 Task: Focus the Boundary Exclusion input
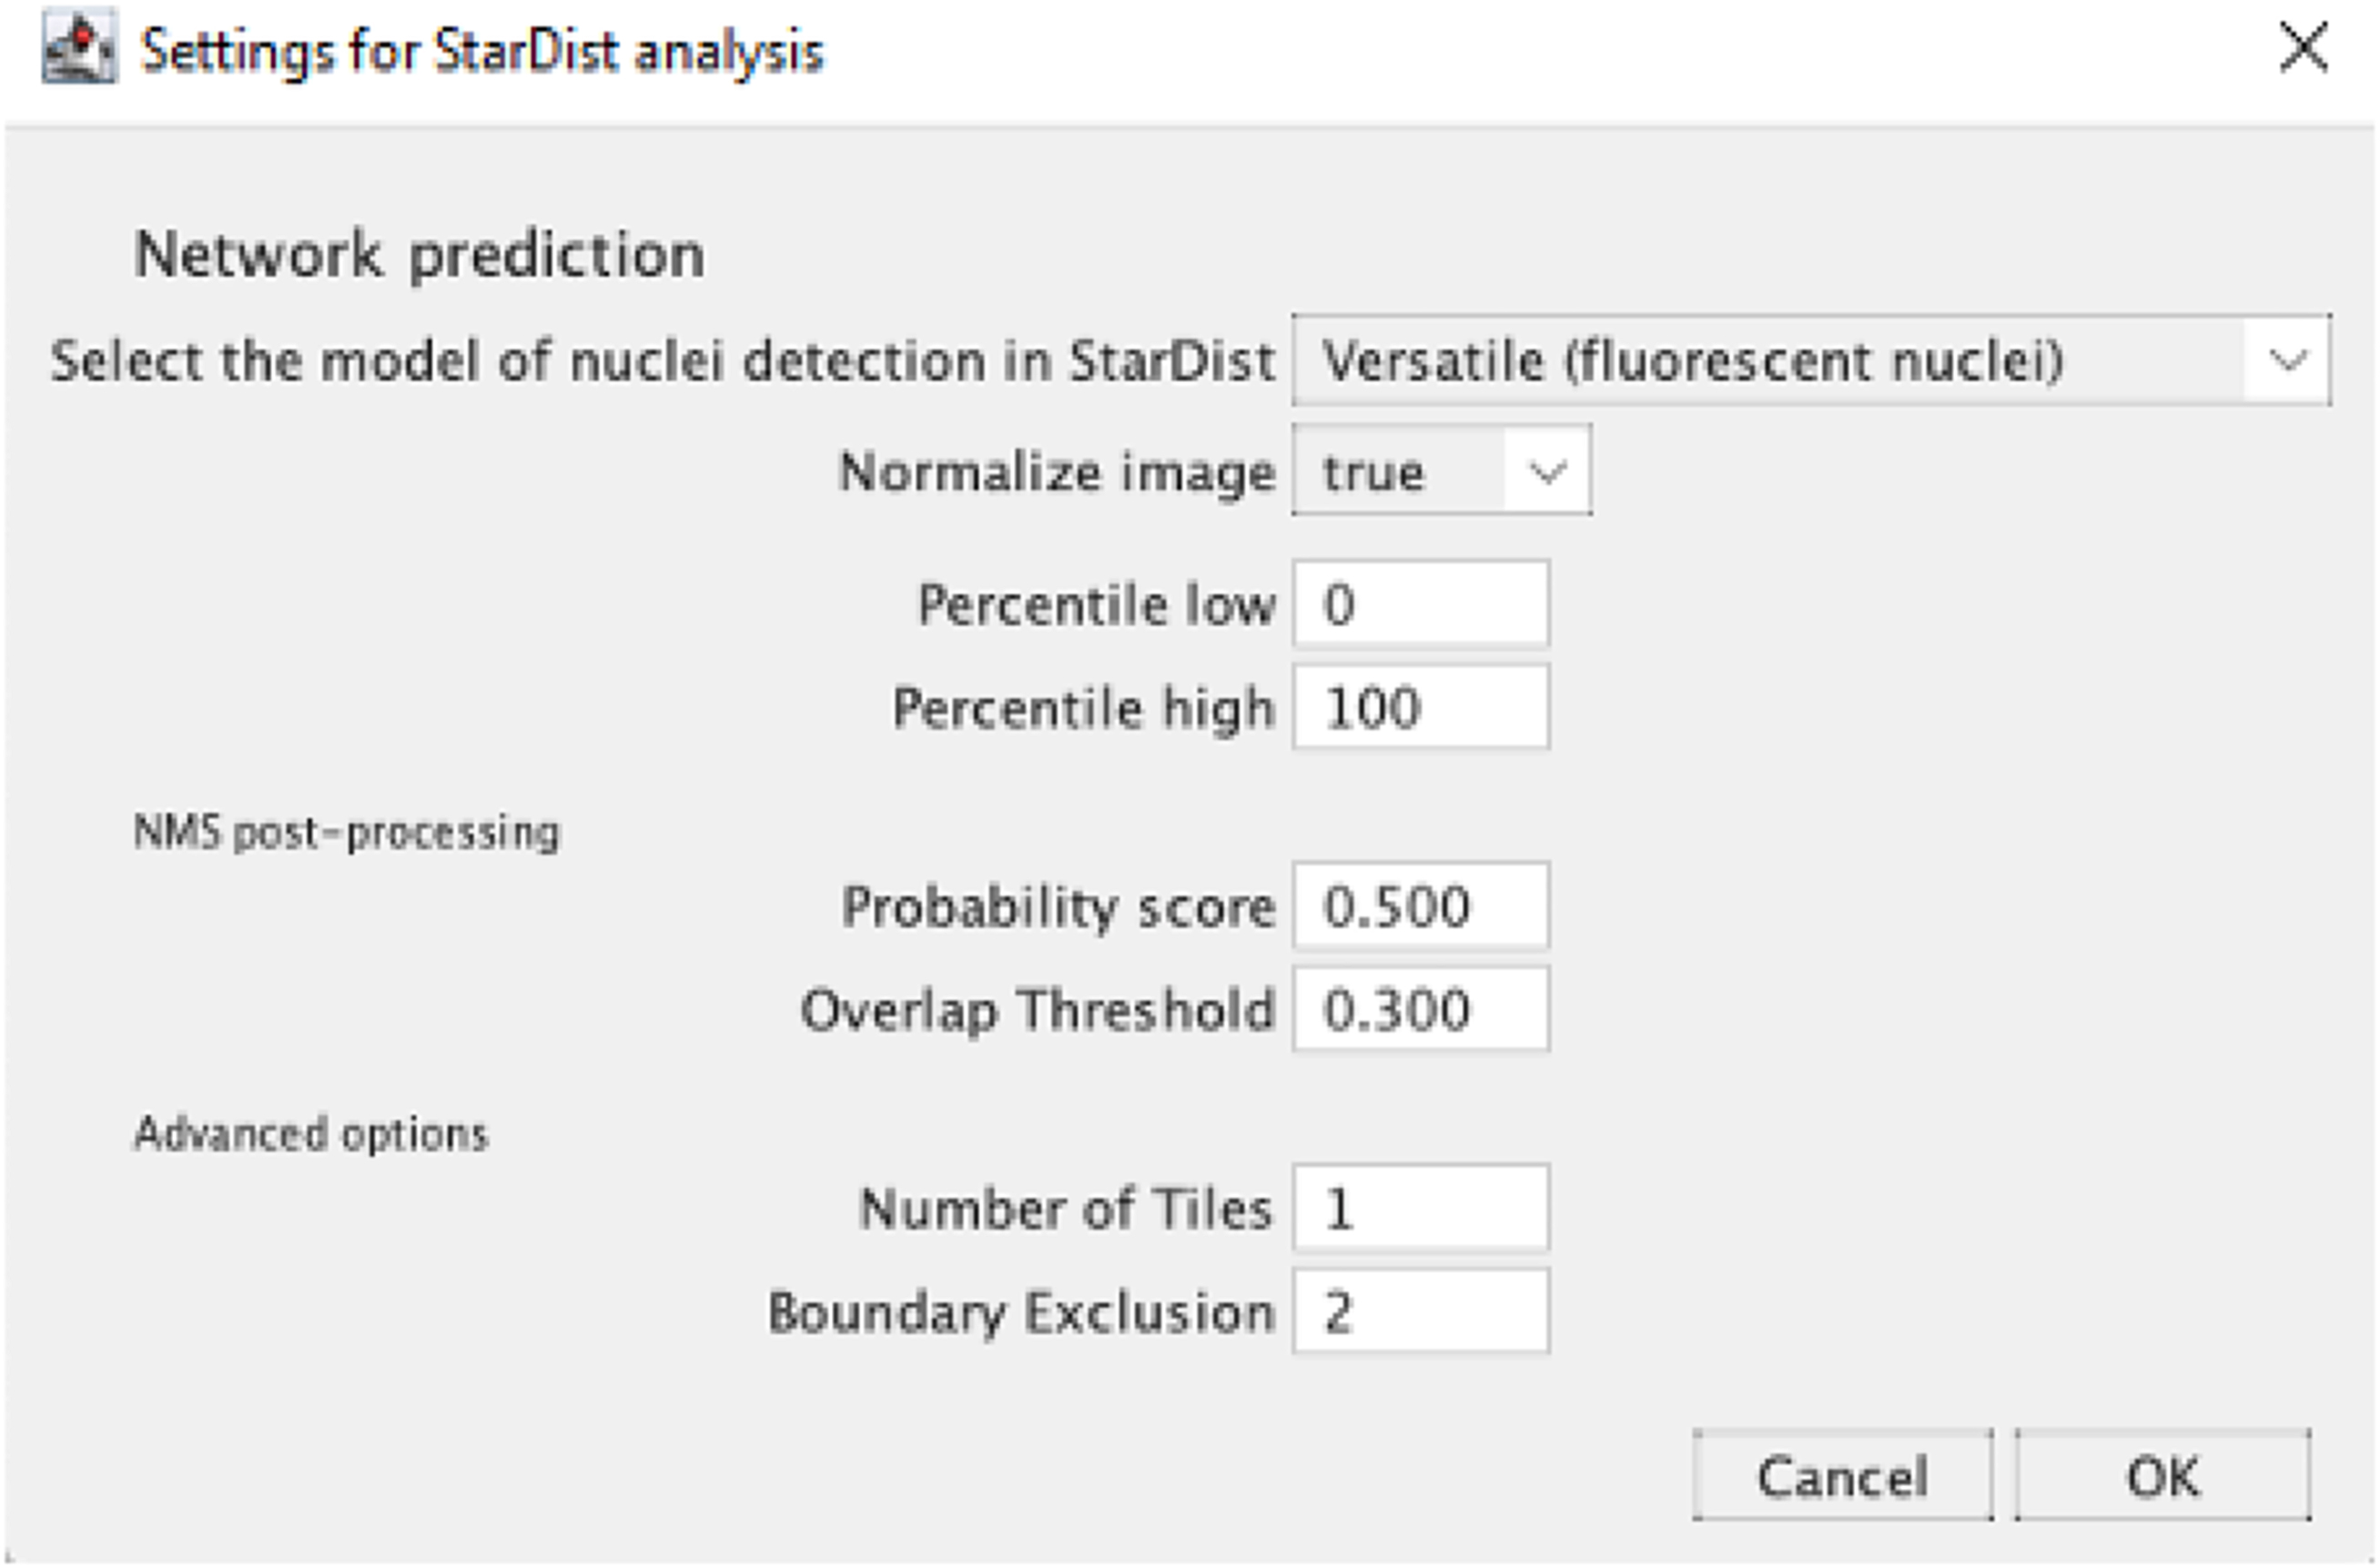pyautogui.click(x=1420, y=1312)
